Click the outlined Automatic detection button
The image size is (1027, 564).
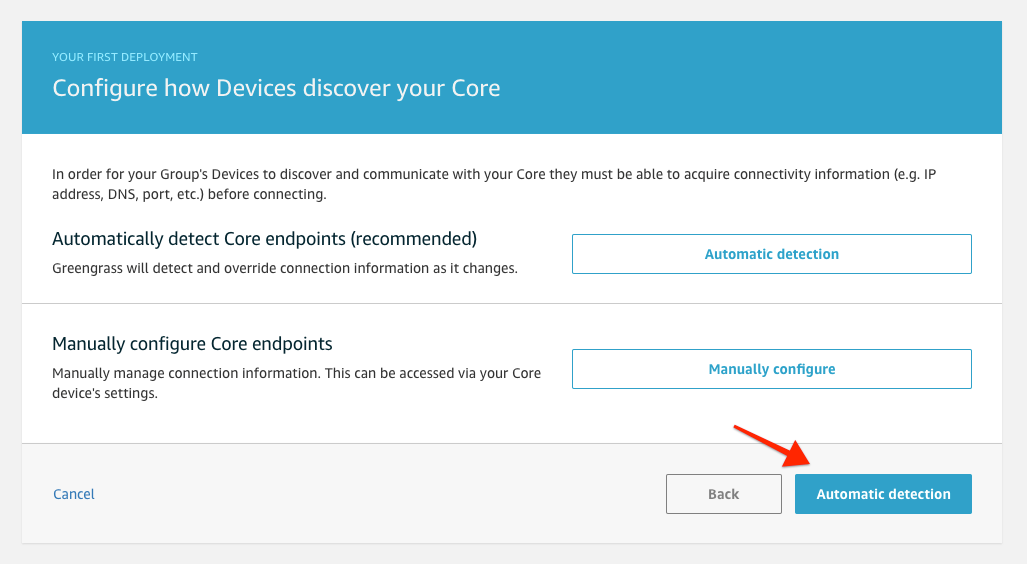tap(771, 254)
